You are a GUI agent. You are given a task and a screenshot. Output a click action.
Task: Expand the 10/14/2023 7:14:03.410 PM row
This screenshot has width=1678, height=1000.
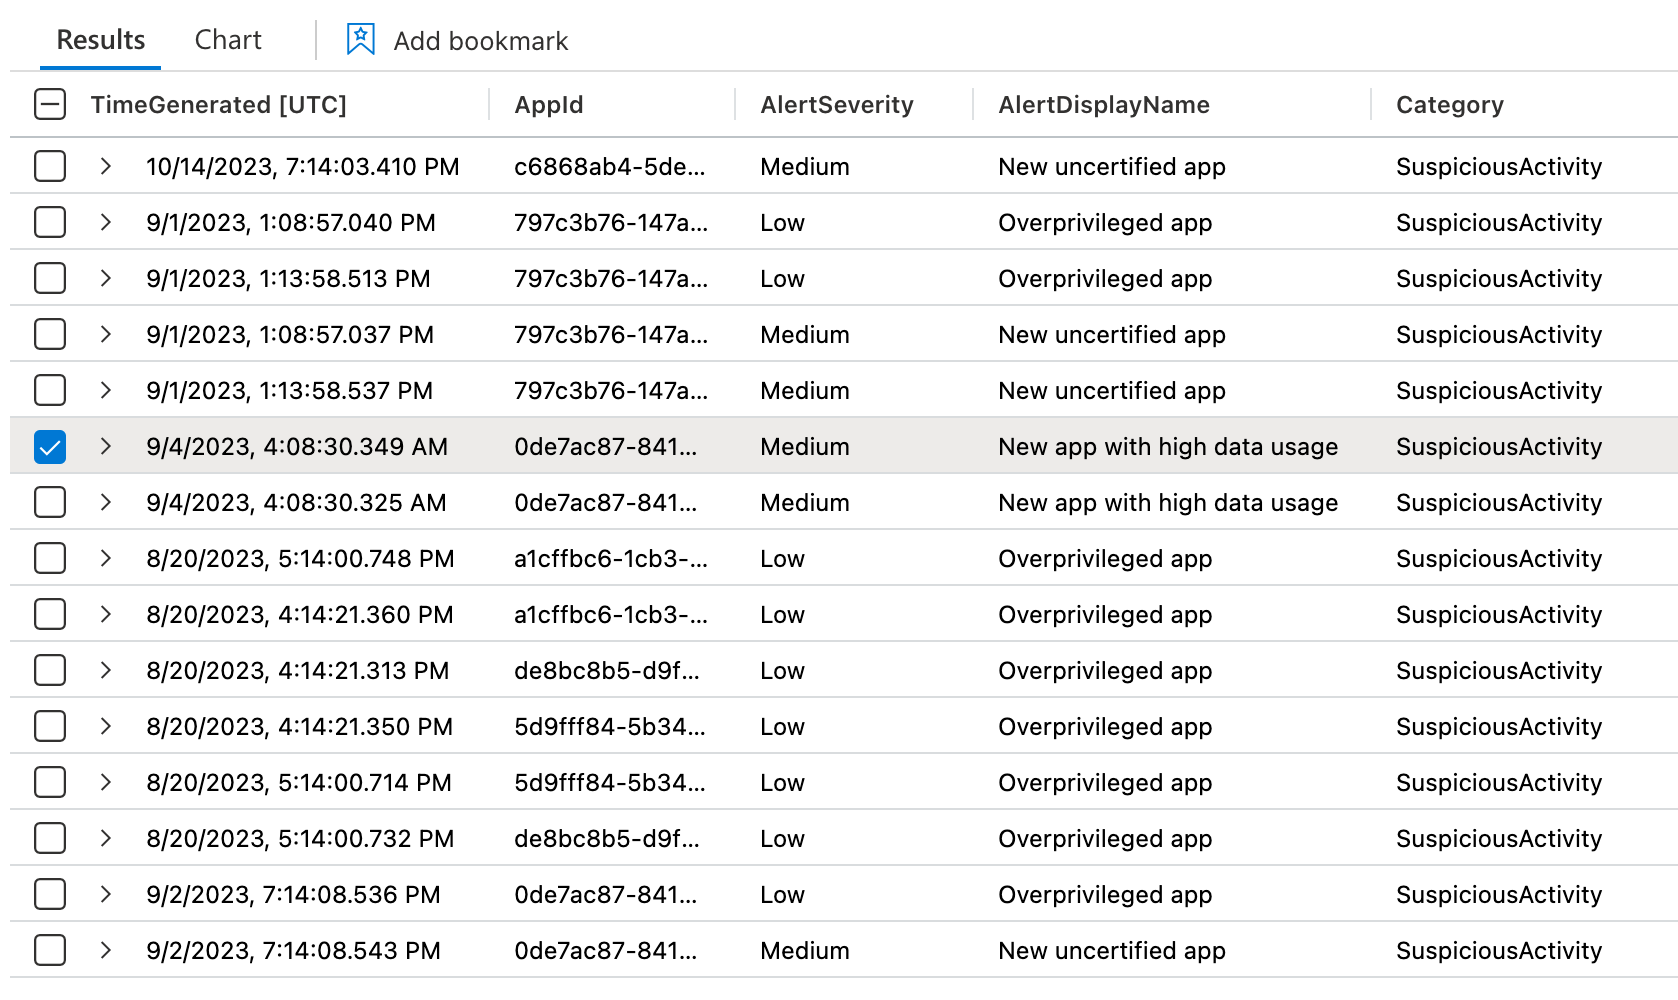tap(105, 166)
